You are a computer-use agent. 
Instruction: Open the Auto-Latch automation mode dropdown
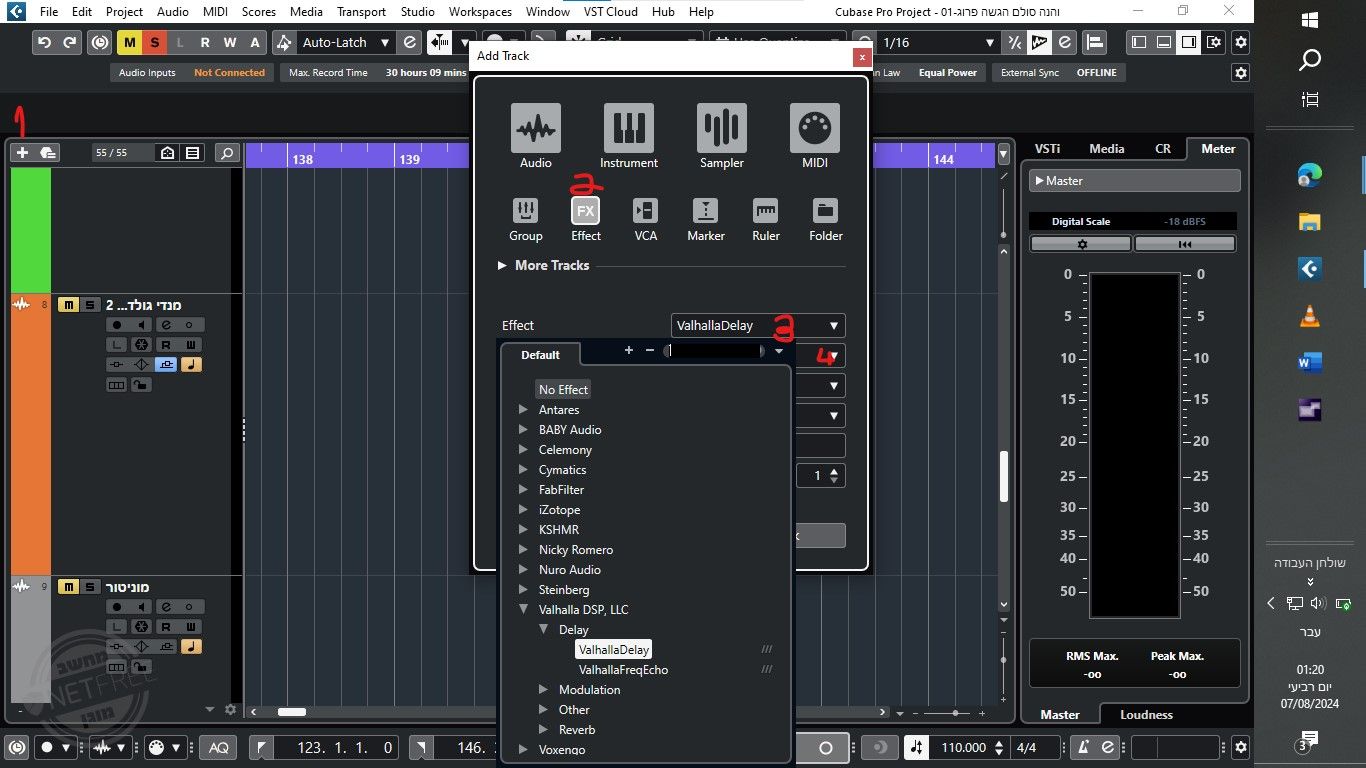pyautogui.click(x=346, y=43)
